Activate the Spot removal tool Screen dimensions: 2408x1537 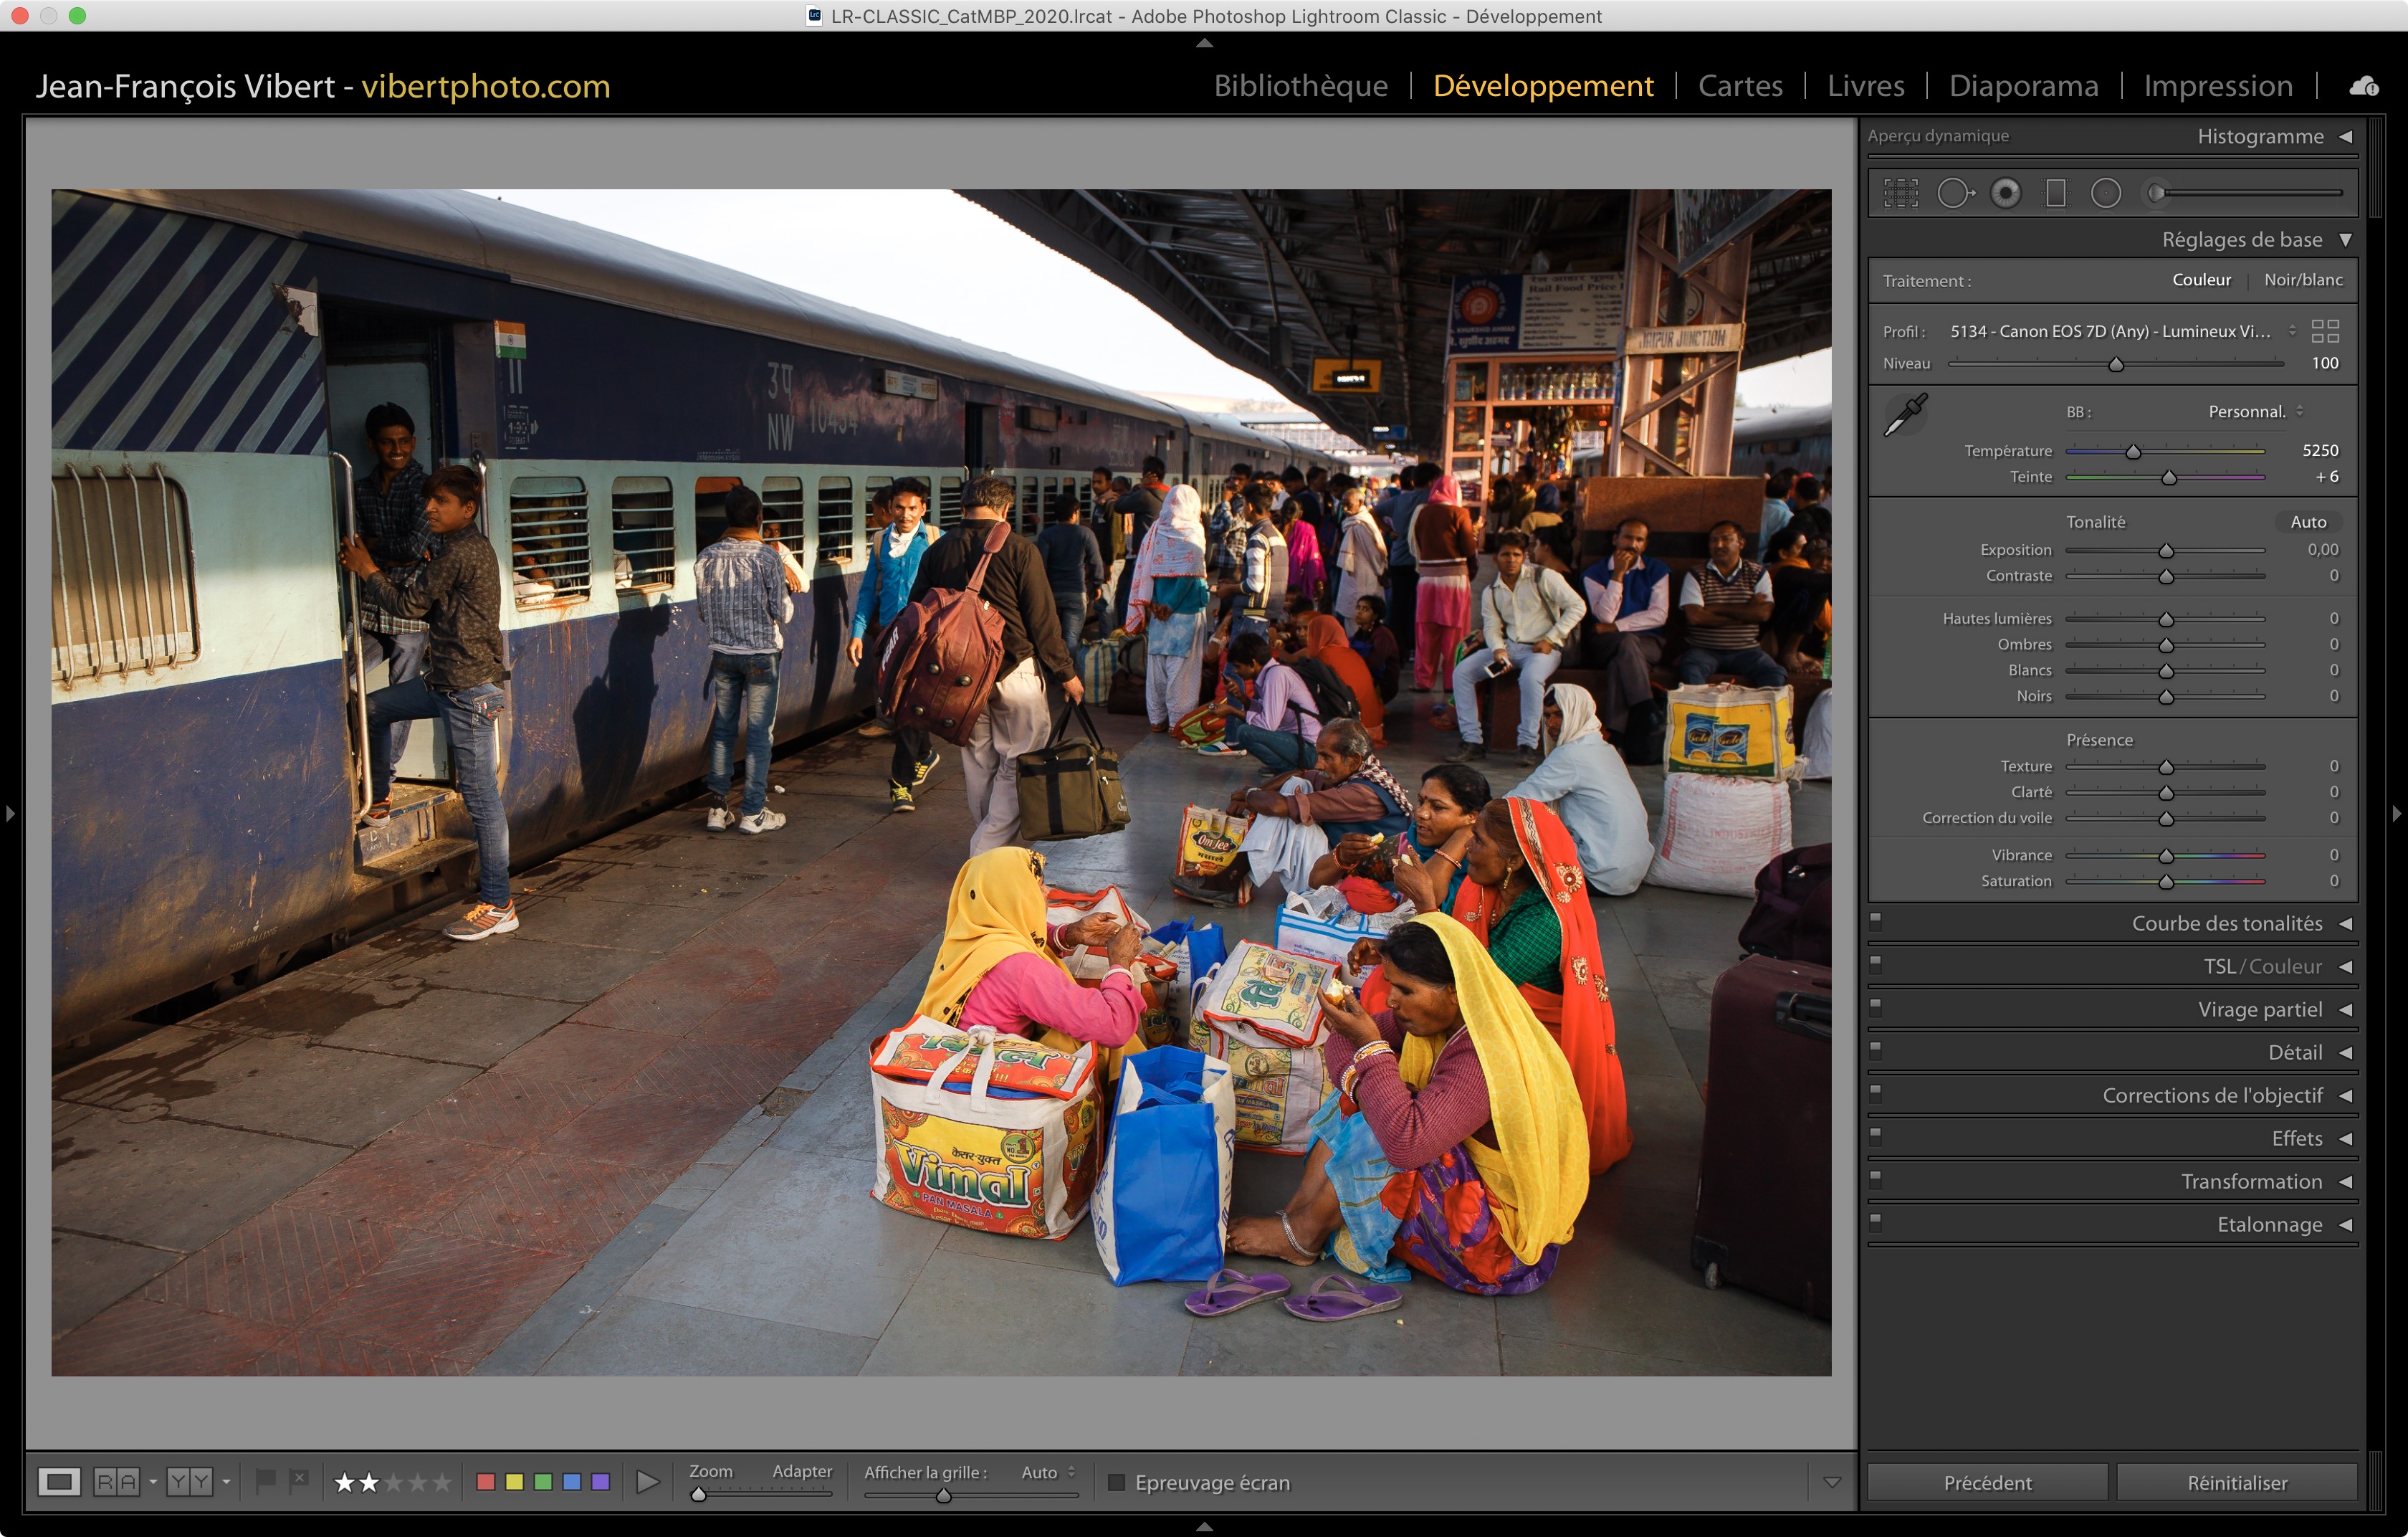pos(1954,193)
